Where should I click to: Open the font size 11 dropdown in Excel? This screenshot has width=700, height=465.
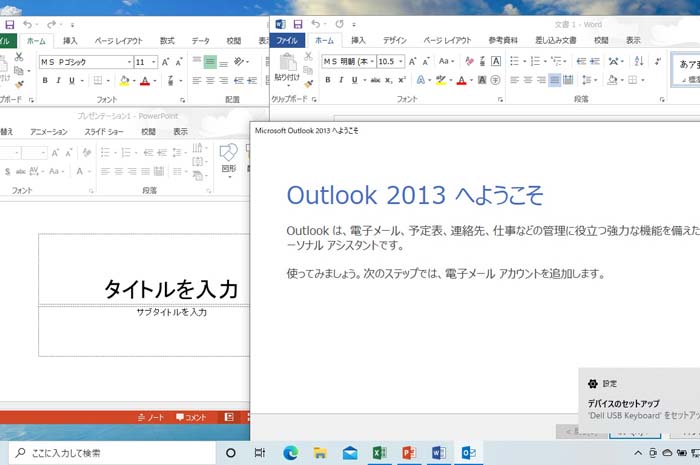coord(154,62)
